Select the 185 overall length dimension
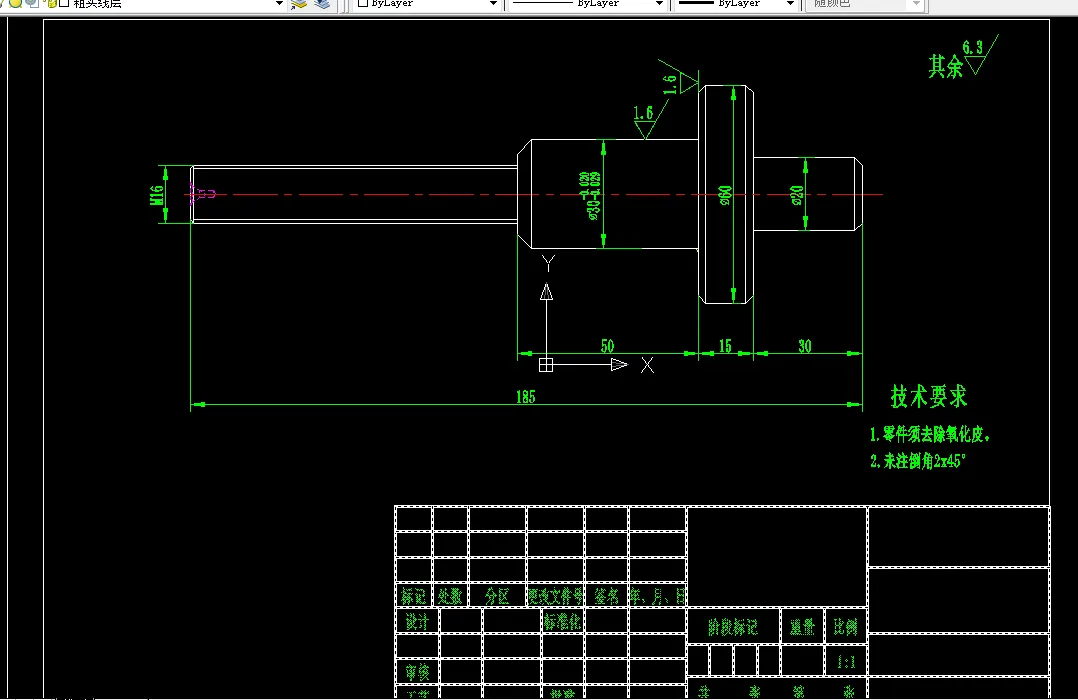Screen dimensions: 1078x700 pyautogui.click(x=525, y=397)
